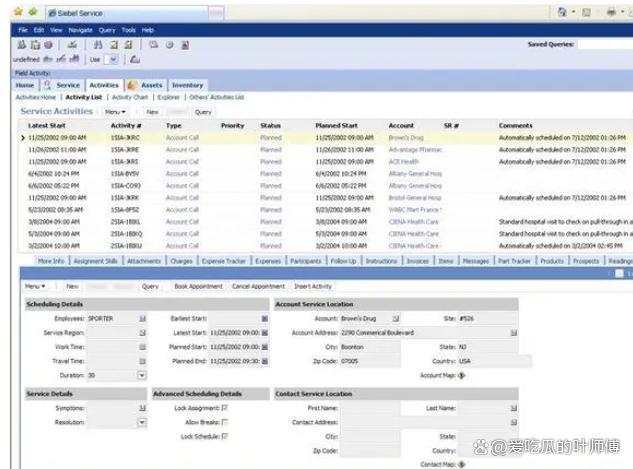The height and width of the screenshot is (469, 633).
Task: Open the Latest Start calendar icon
Action: pos(264,333)
